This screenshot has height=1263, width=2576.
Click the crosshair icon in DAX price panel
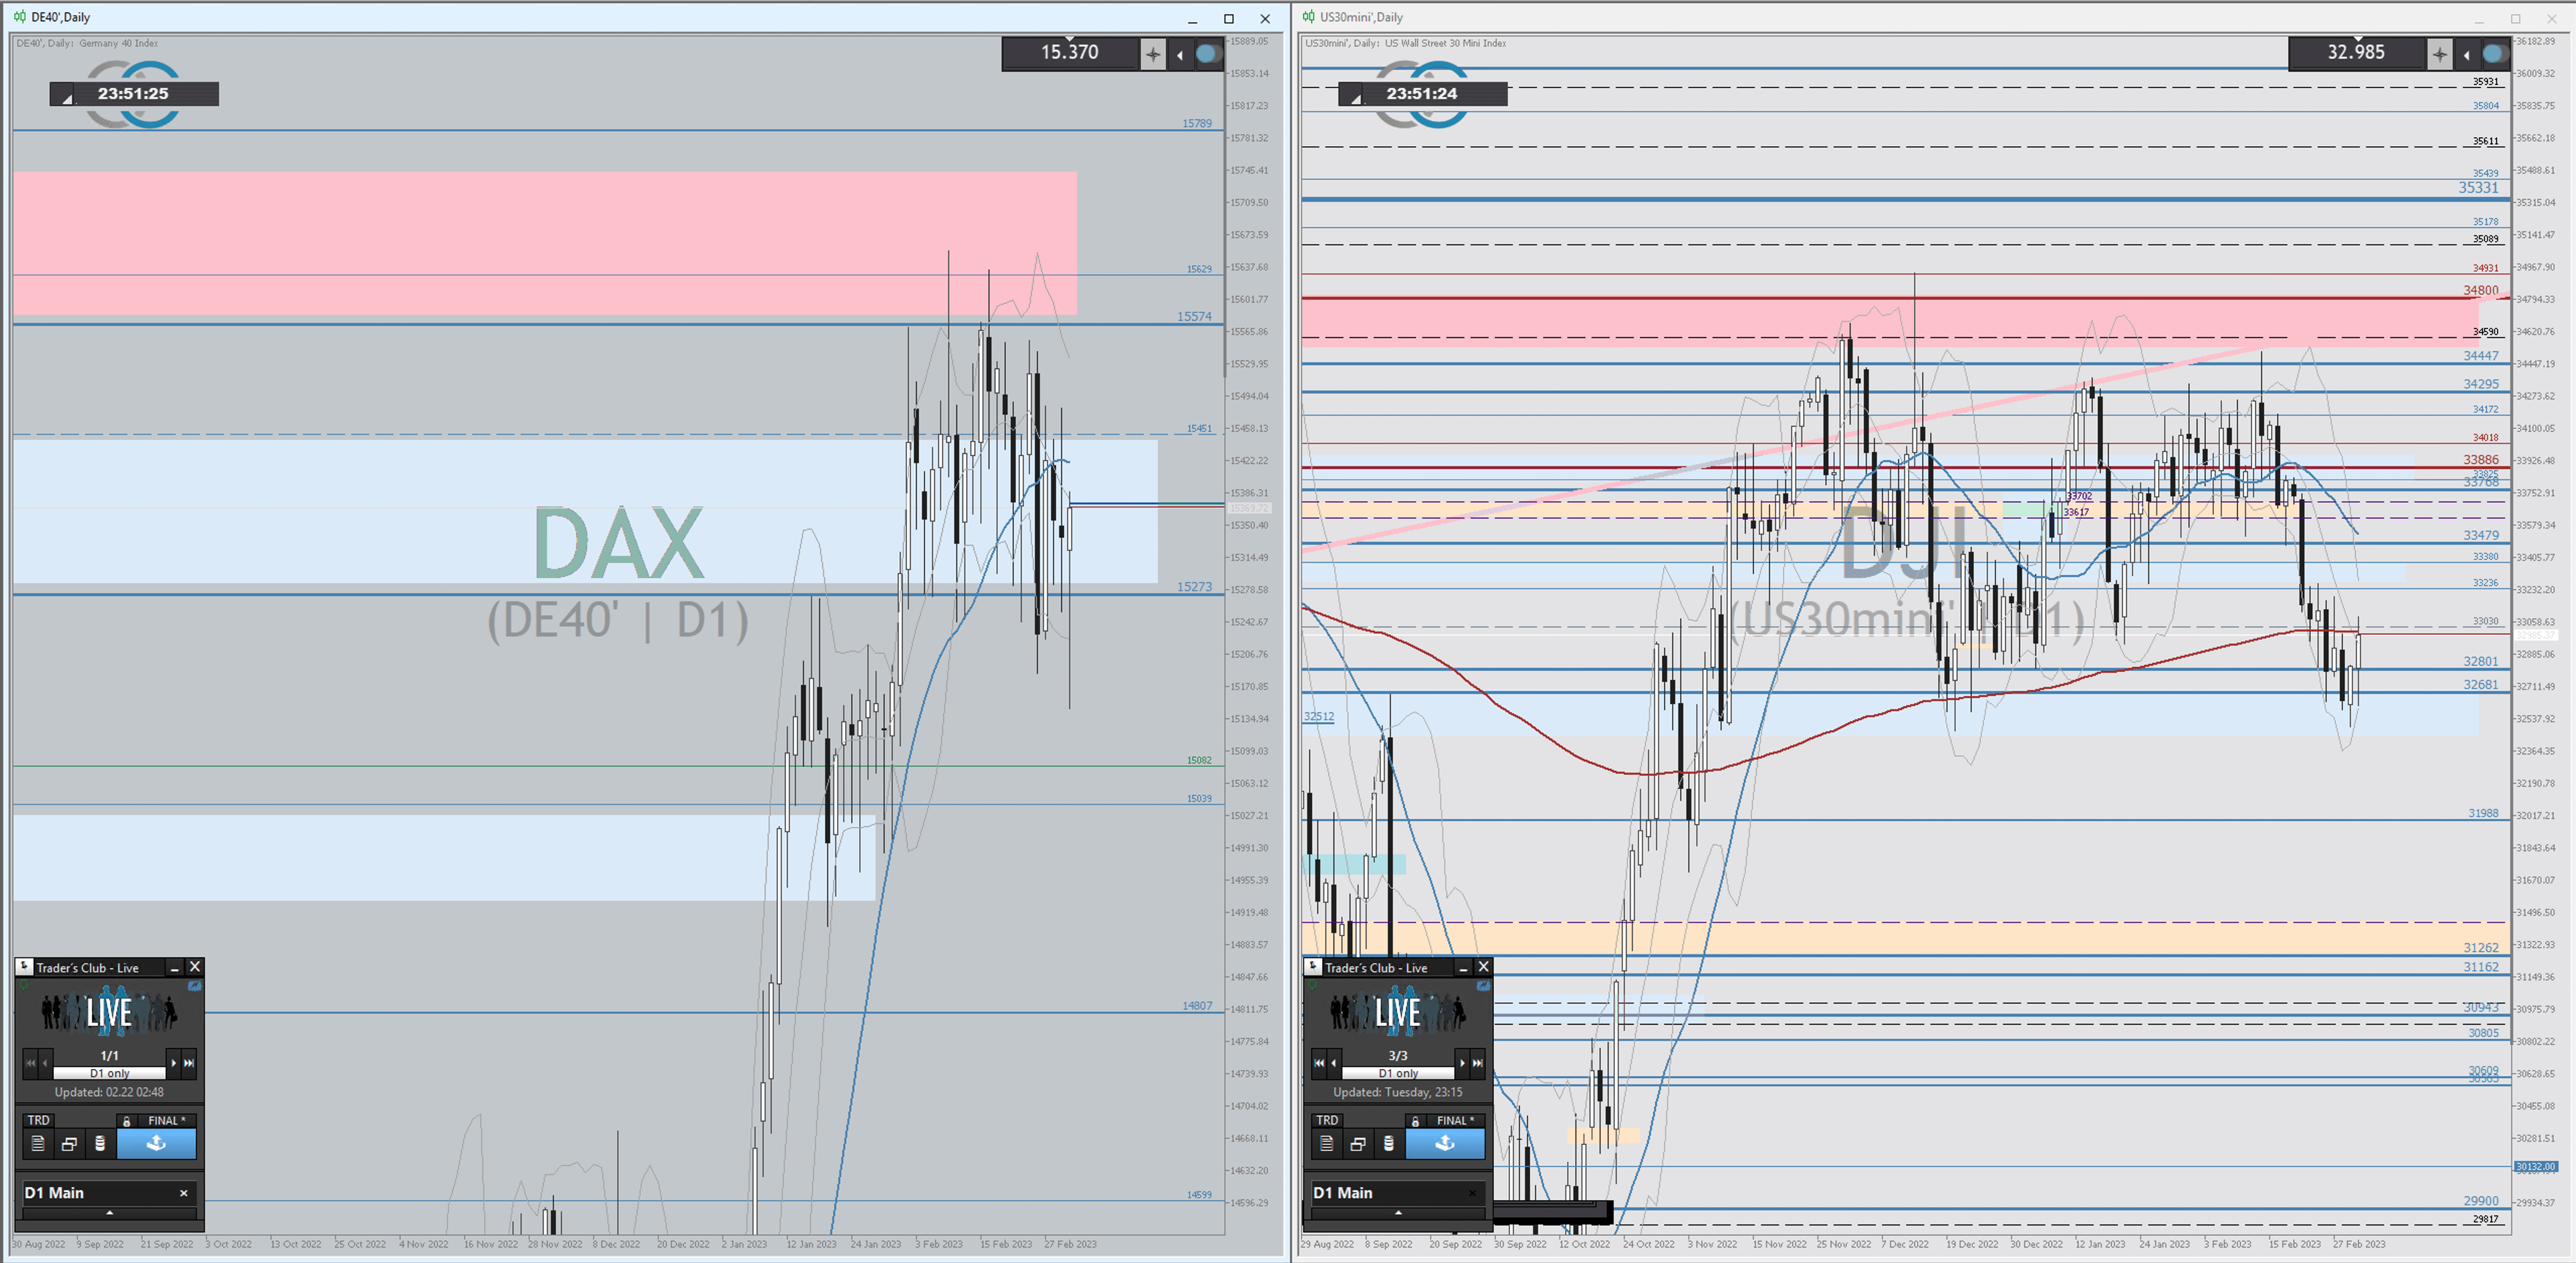pyautogui.click(x=1152, y=54)
